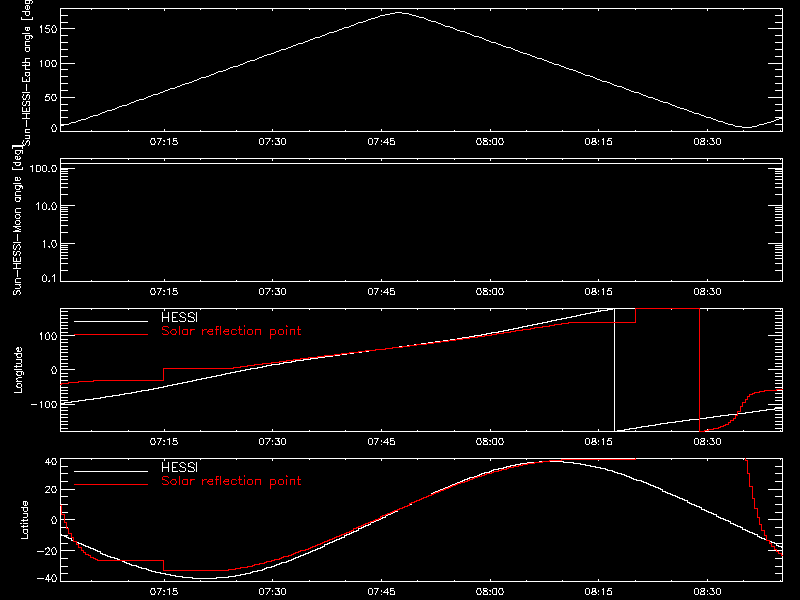This screenshot has width=800, height=600.
Task: Click 08:00 under the Longitude plot
Action: pos(490,442)
